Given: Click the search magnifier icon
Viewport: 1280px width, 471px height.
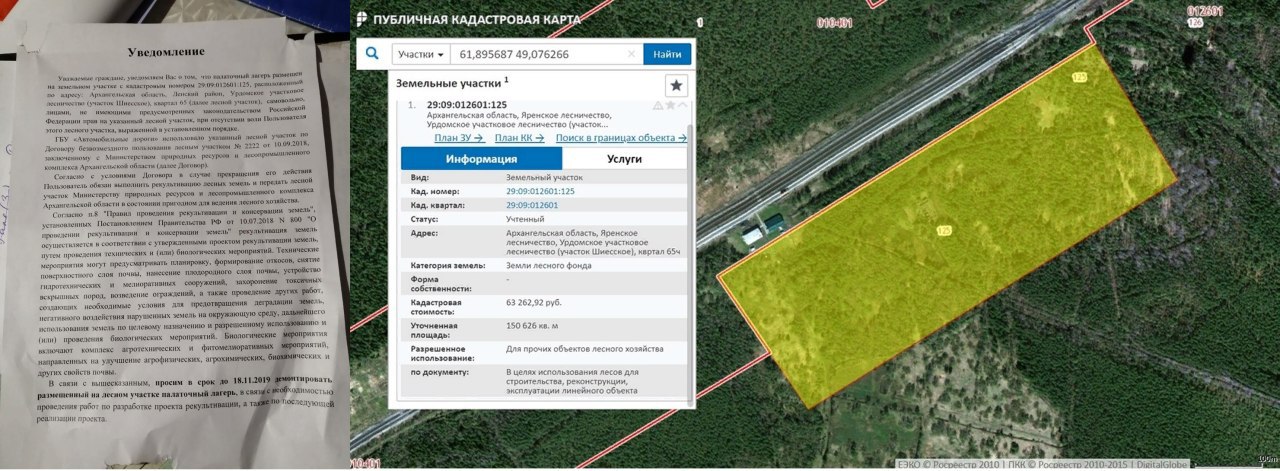Looking at the screenshot, I should pos(372,54).
